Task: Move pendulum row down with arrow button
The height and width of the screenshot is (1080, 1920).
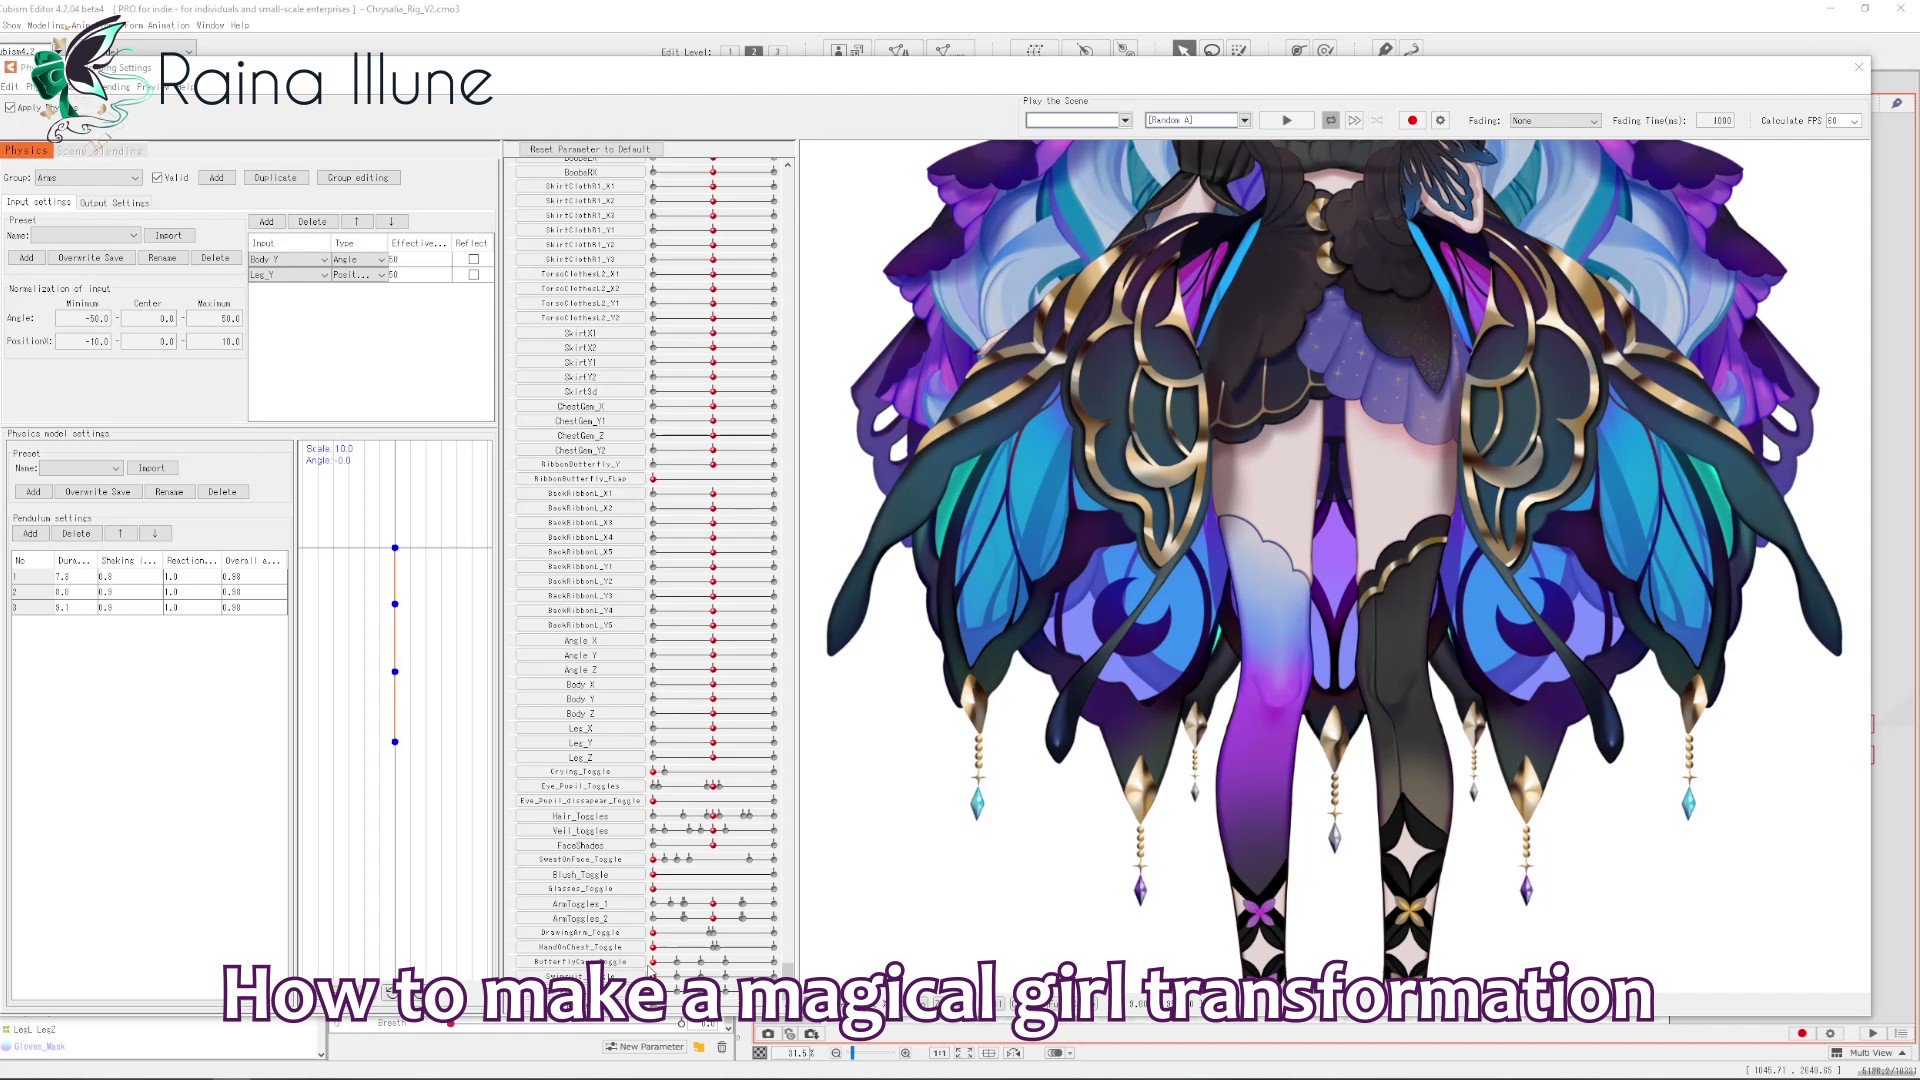Action: click(x=155, y=534)
